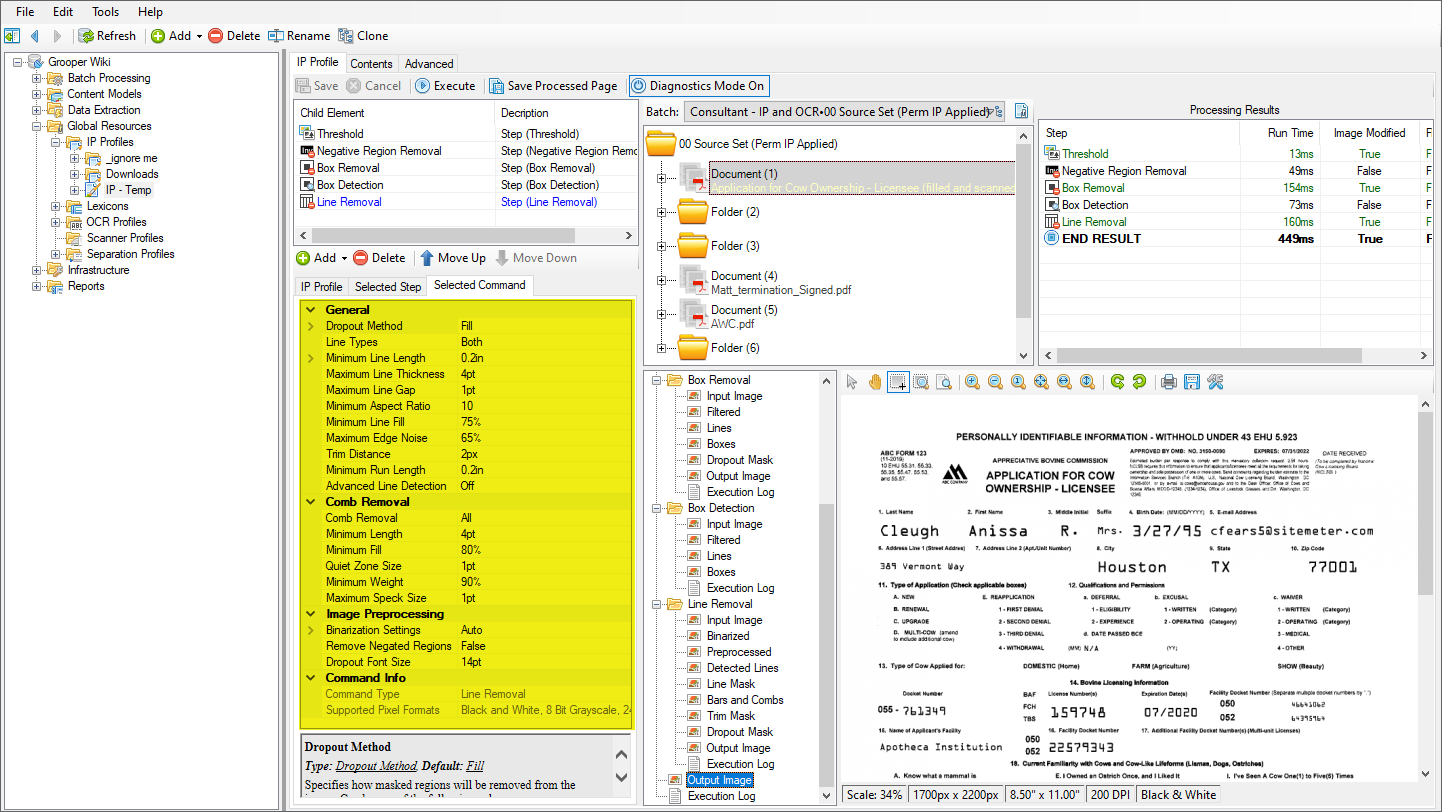Save image with the floppy disk icon
The image size is (1442, 812).
coord(1191,382)
